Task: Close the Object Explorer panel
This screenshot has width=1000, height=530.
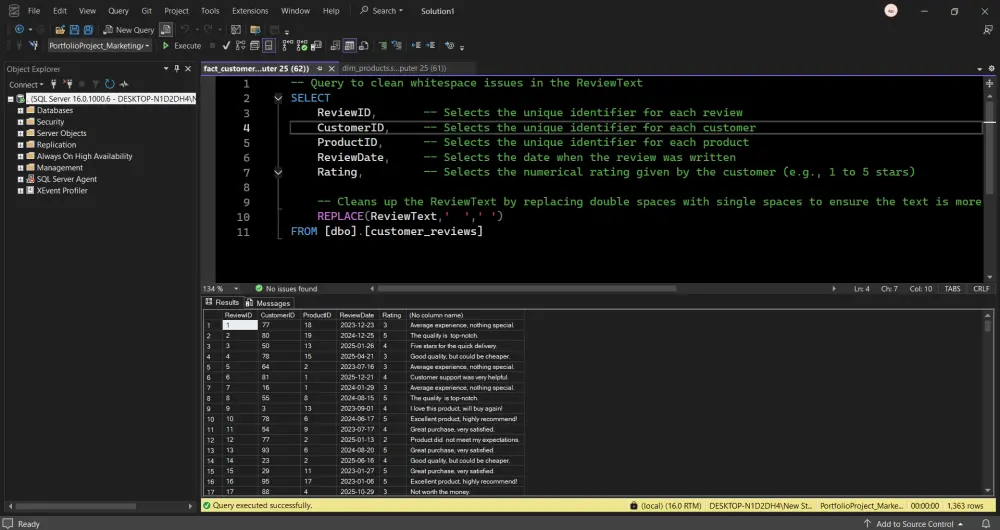Action: click(x=189, y=69)
